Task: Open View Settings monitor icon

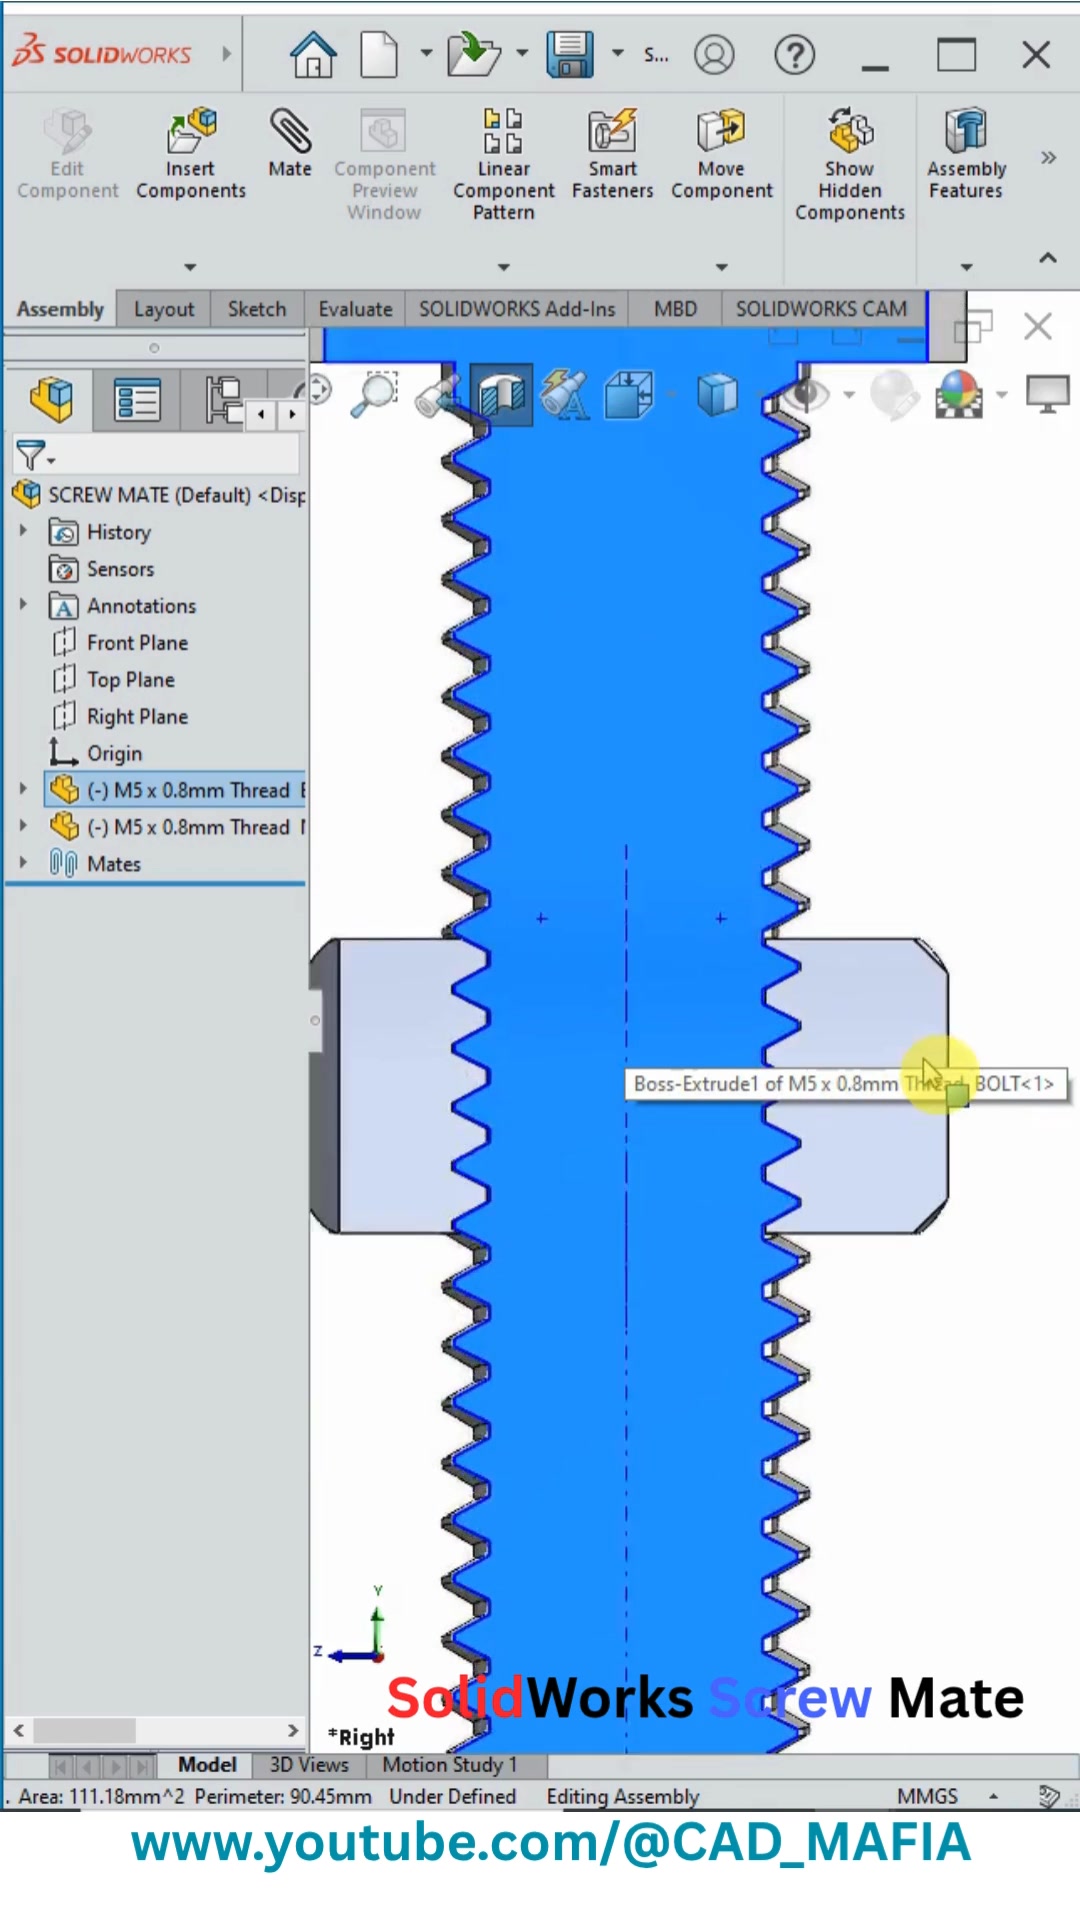Action: coord(1047,394)
